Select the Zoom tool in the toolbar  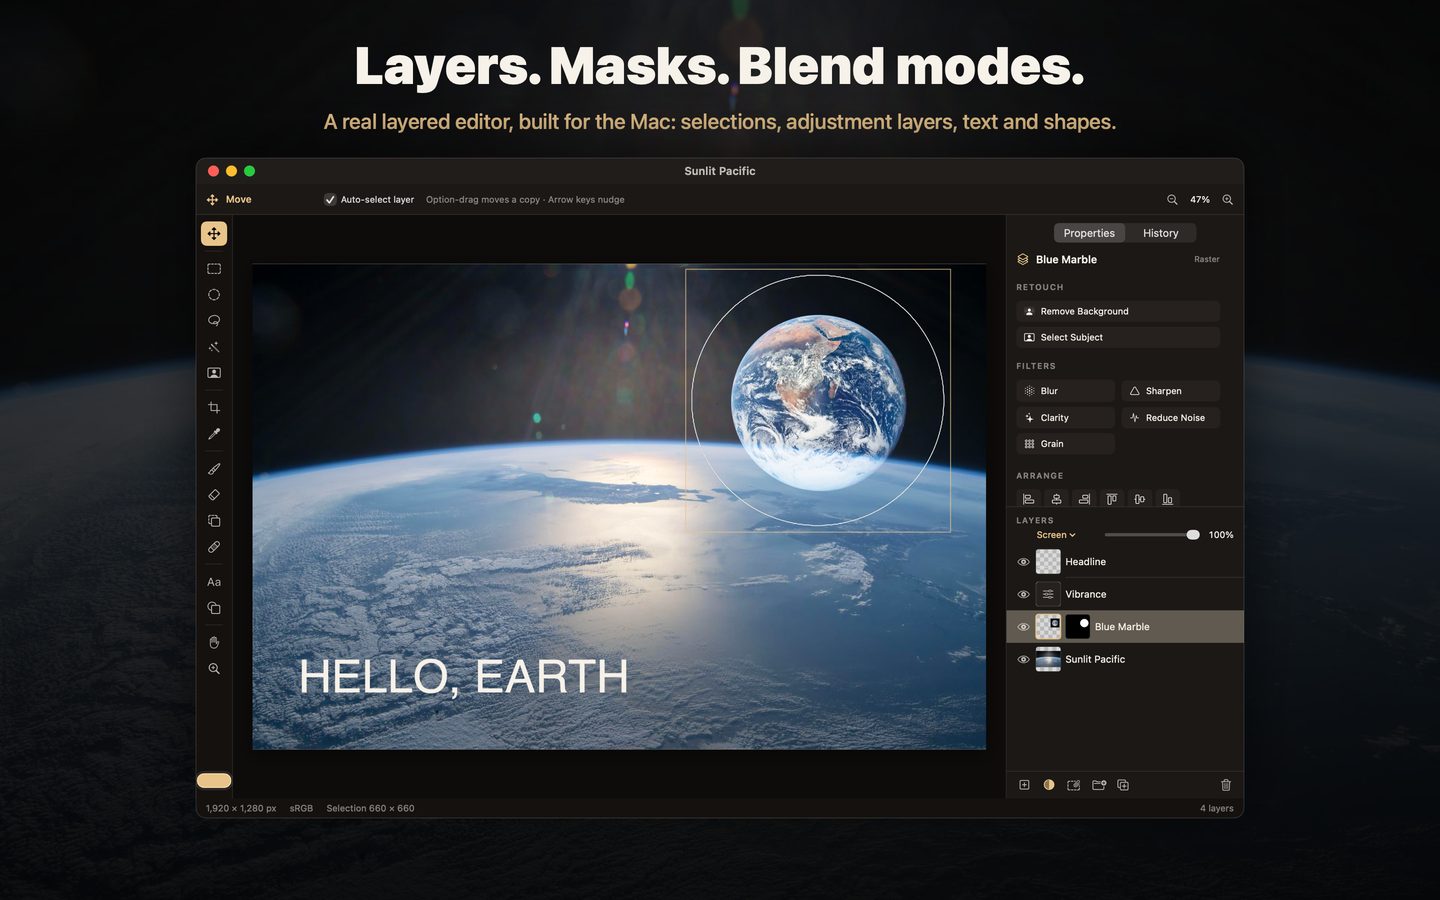tap(214, 669)
